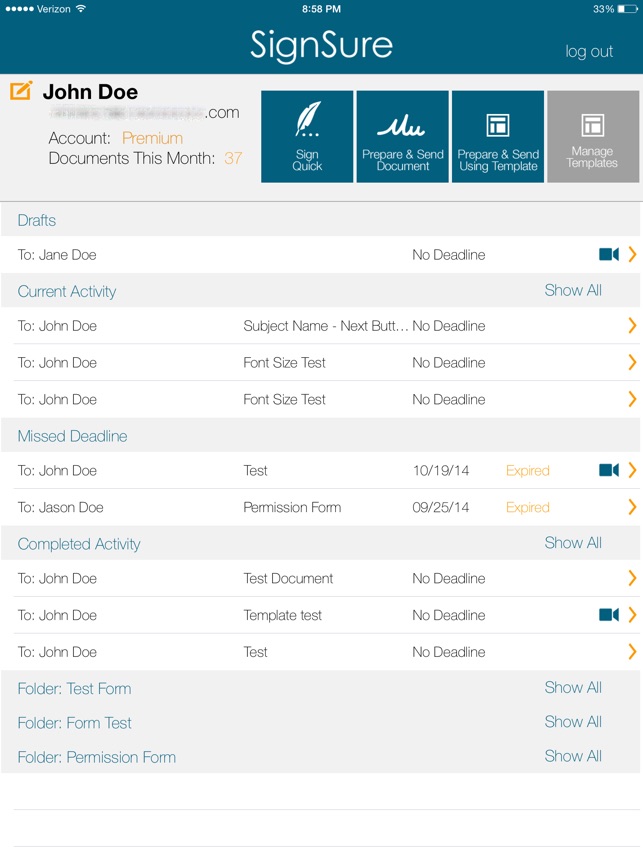Open the Permission Form row chevron
The image size is (643, 857).
(x=632, y=507)
